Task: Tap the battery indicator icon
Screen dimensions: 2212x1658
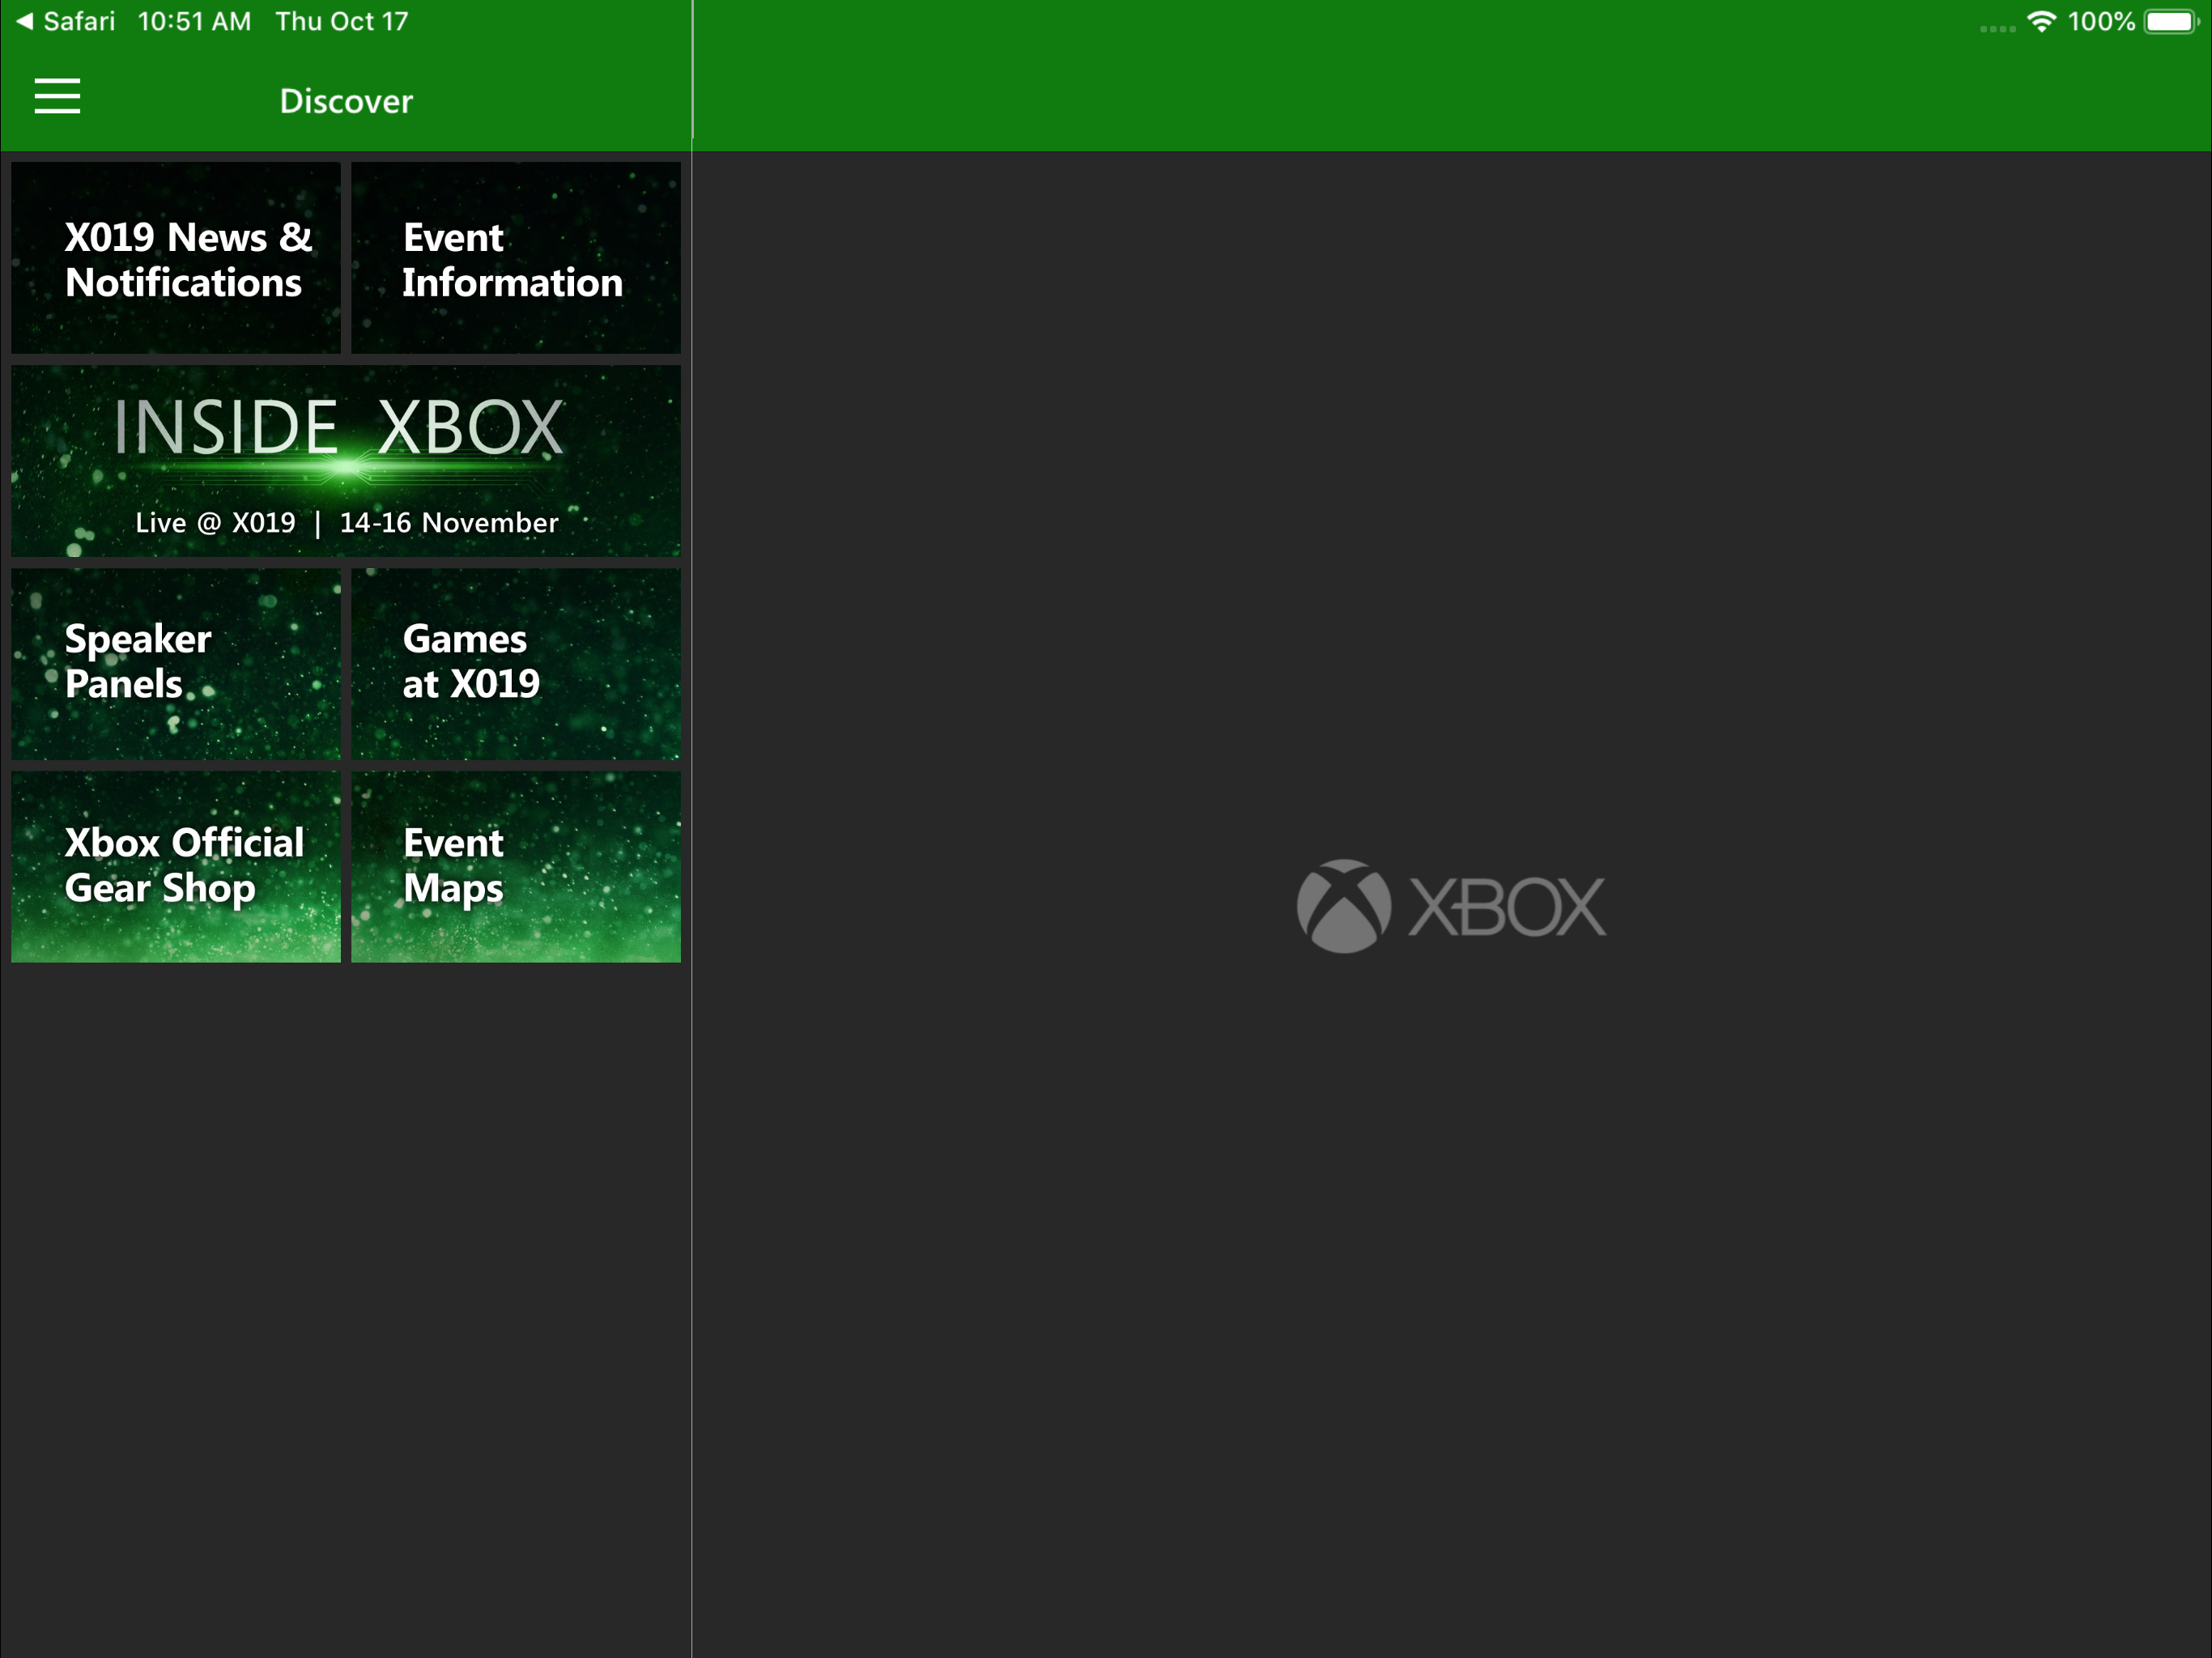Action: pos(2171,22)
